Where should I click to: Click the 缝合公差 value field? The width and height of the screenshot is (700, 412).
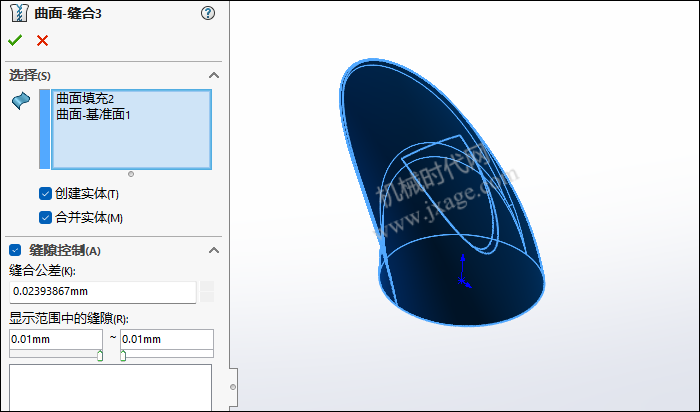pyautogui.click(x=103, y=292)
